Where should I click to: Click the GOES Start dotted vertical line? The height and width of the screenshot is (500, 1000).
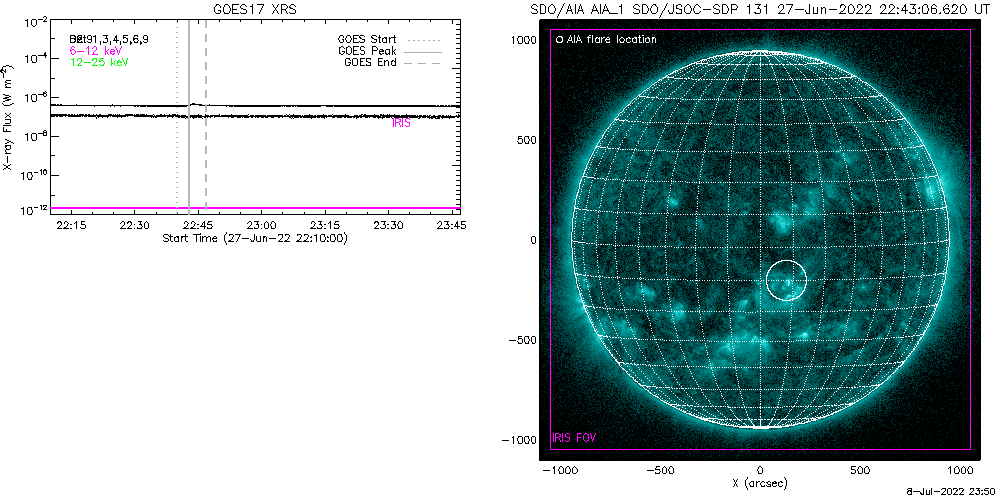coord(177,117)
